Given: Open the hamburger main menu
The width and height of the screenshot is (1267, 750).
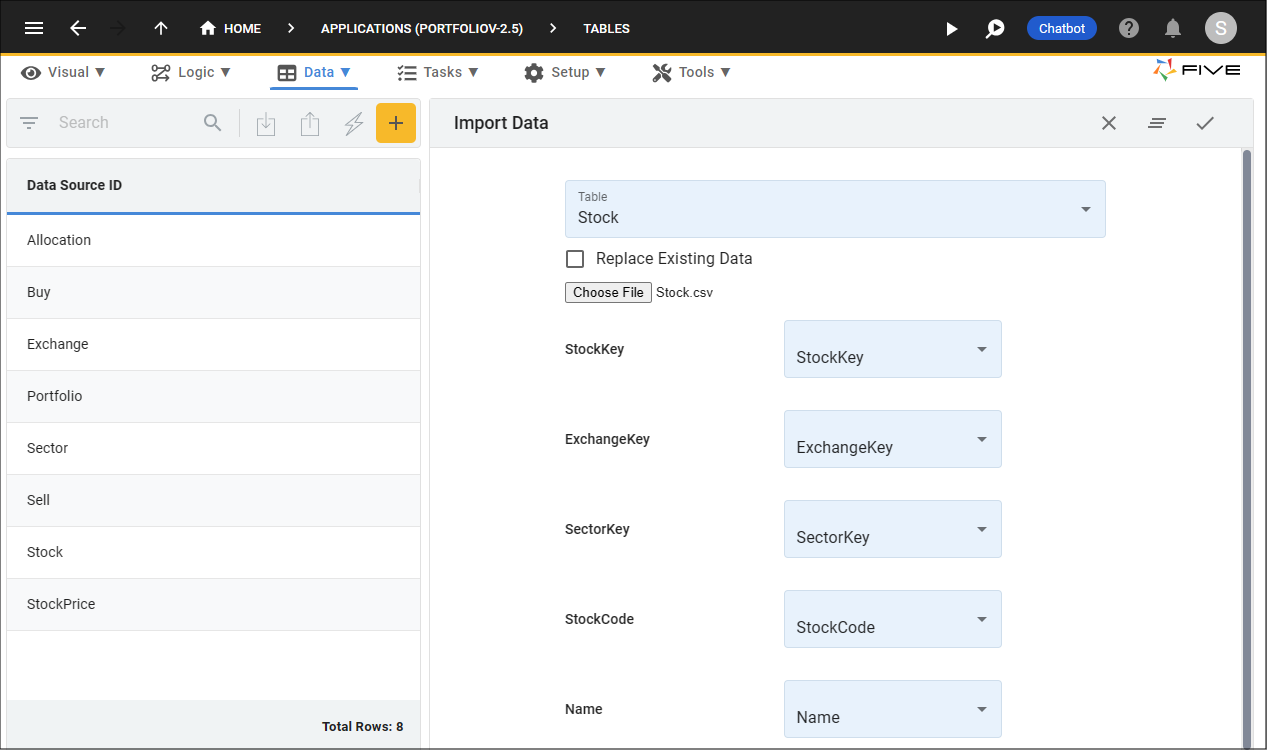Looking at the screenshot, I should pyautogui.click(x=34, y=28).
